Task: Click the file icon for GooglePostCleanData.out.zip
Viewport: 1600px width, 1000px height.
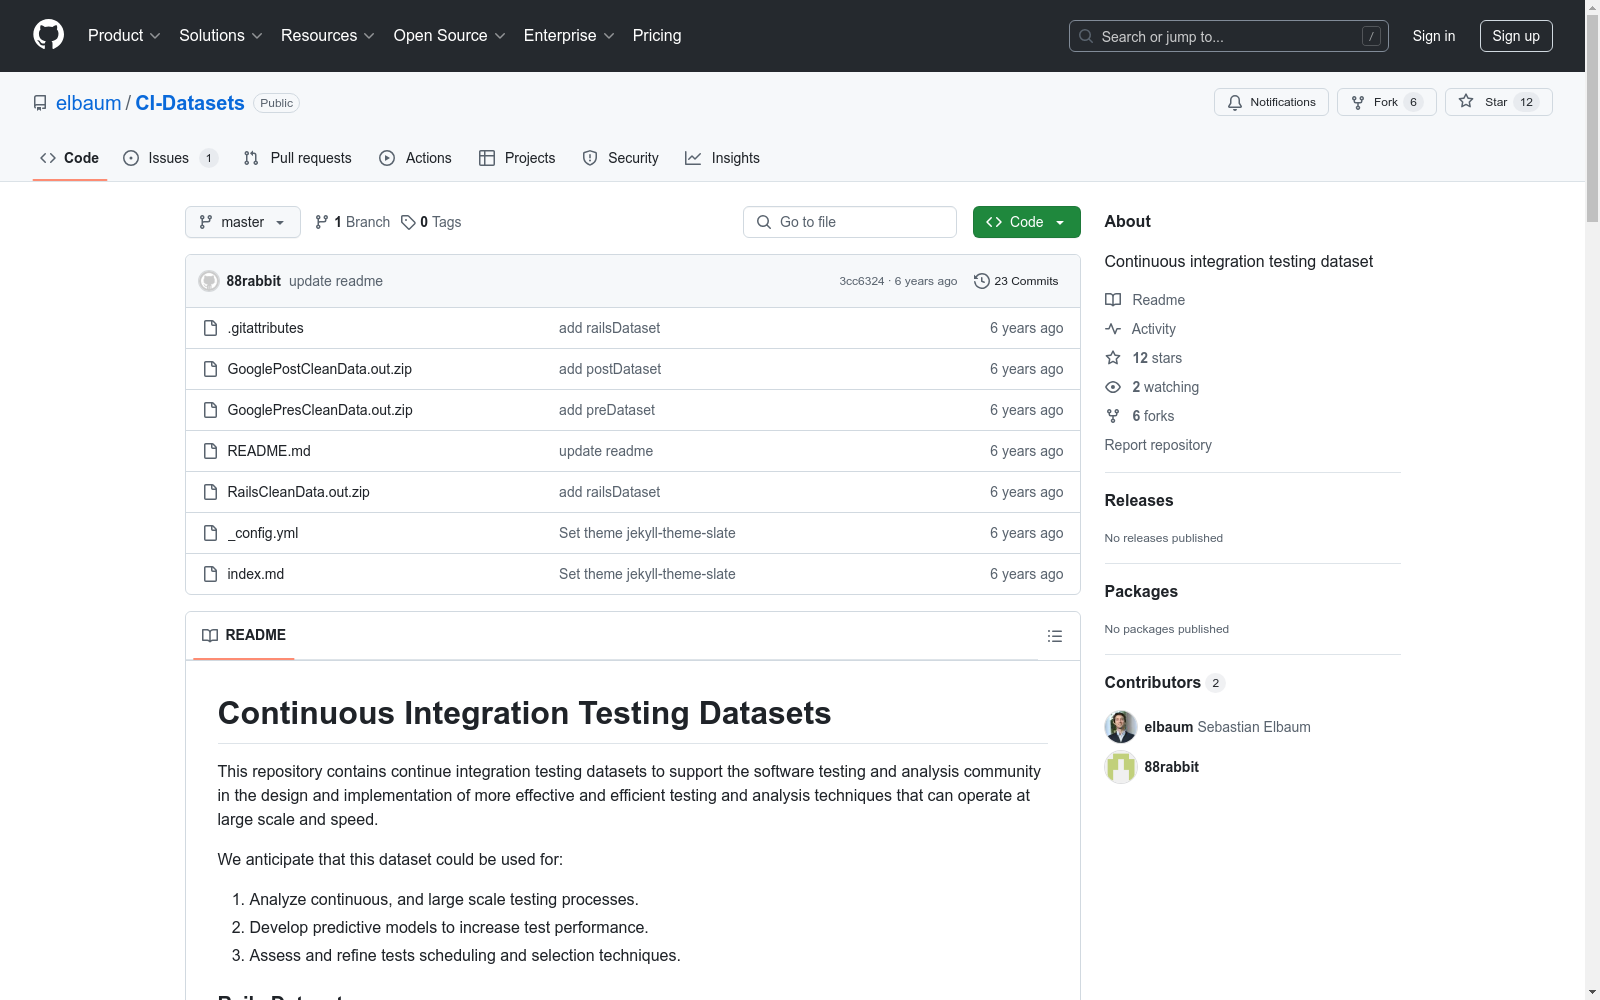Action: click(210, 369)
